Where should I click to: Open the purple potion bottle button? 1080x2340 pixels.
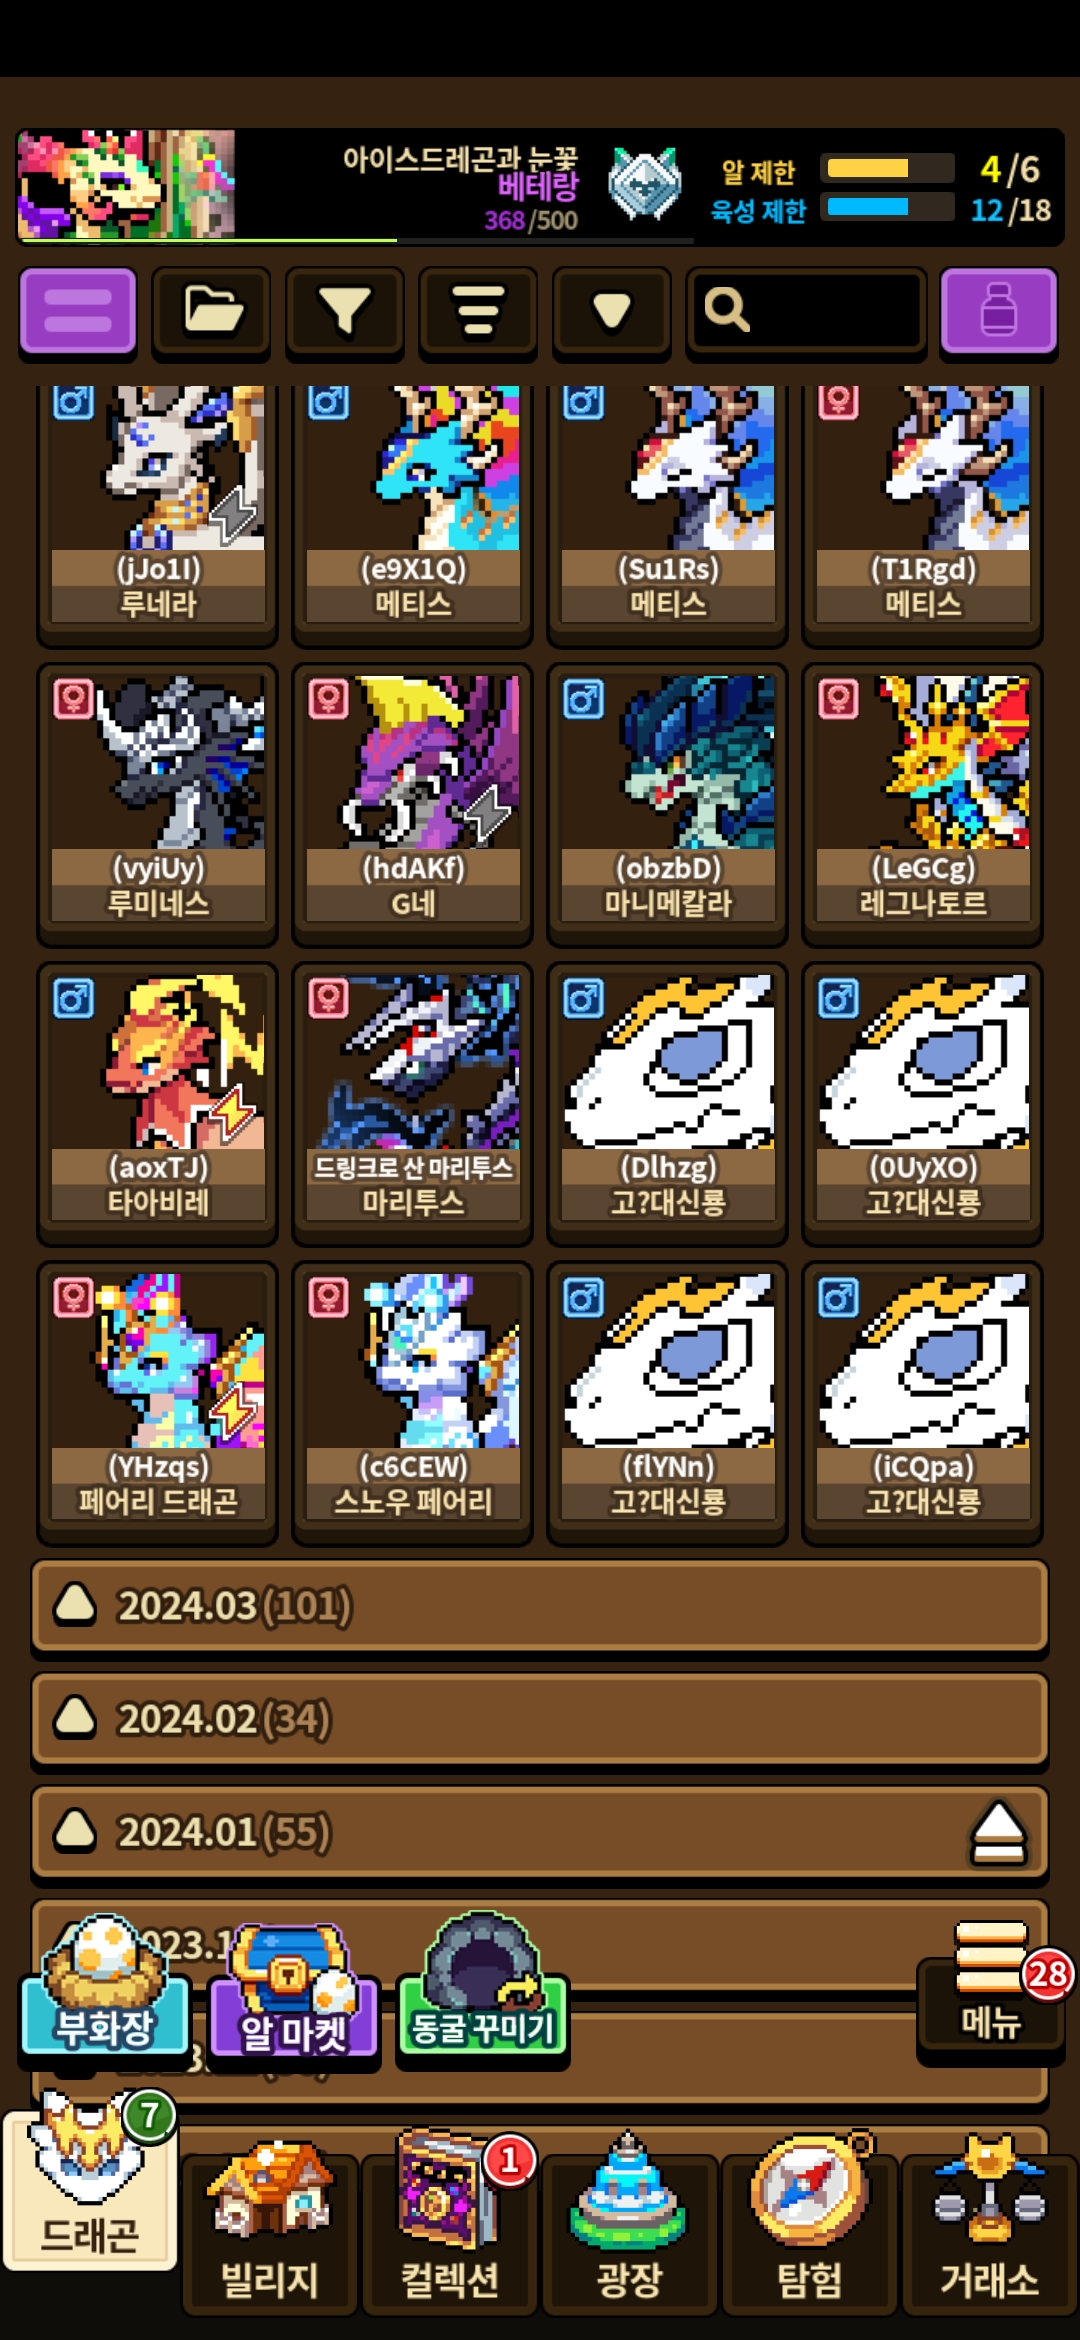pyautogui.click(x=998, y=311)
